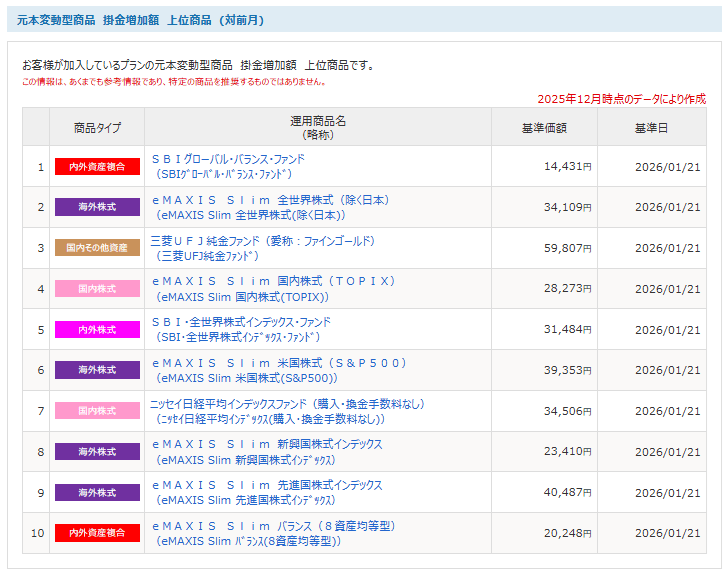Open eMAXIS Slim 全世界株式(除く日本) fund link
This screenshot has width=727, height=573.
270,200
